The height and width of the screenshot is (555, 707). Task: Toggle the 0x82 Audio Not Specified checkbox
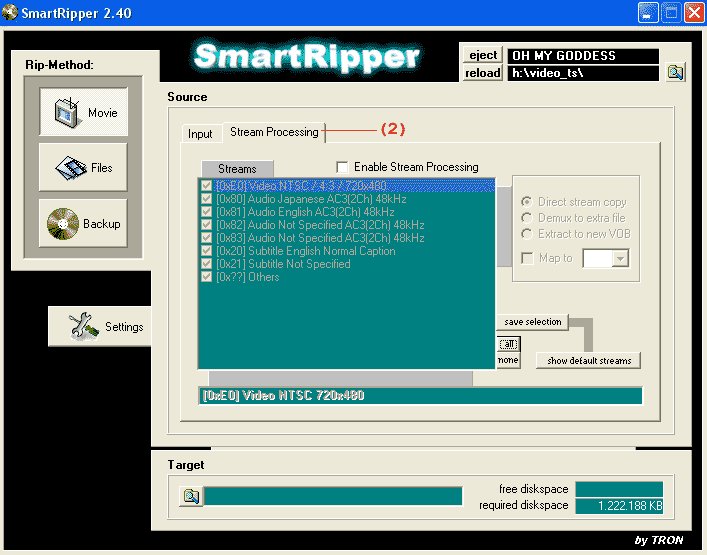(x=207, y=225)
